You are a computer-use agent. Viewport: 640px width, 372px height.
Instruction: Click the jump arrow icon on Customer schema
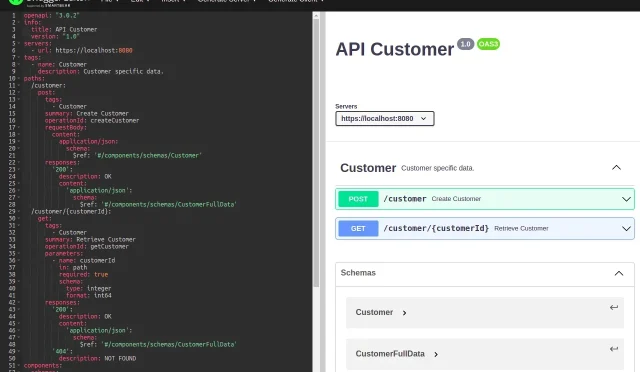tap(613, 307)
